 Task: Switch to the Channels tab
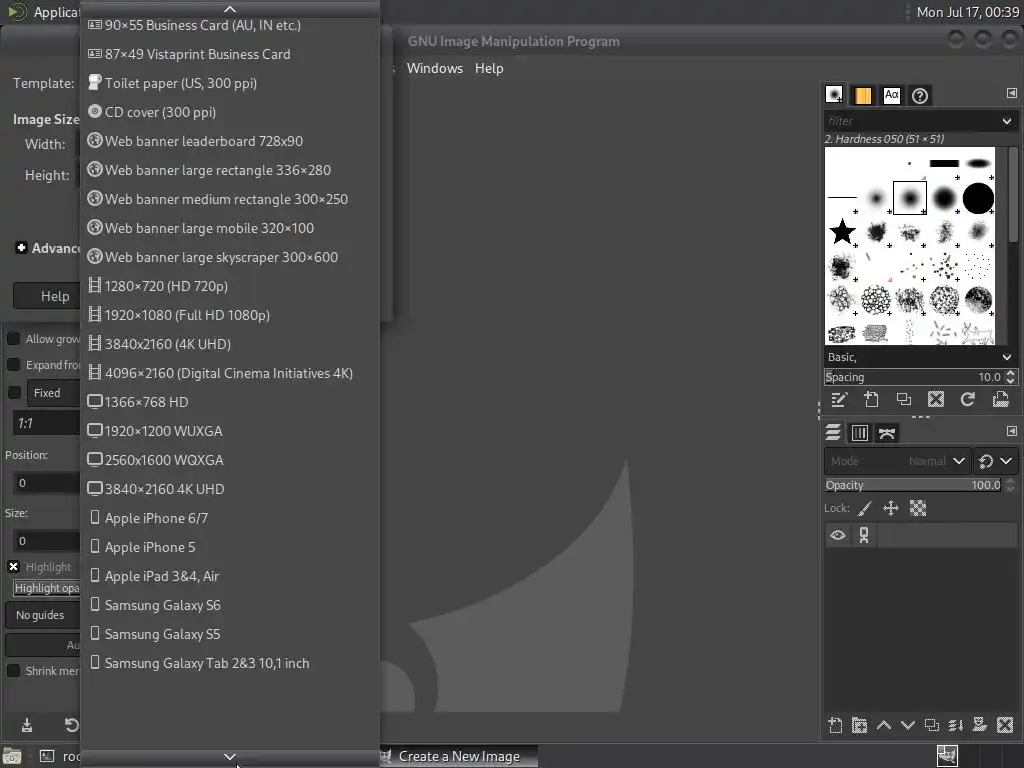click(859, 432)
